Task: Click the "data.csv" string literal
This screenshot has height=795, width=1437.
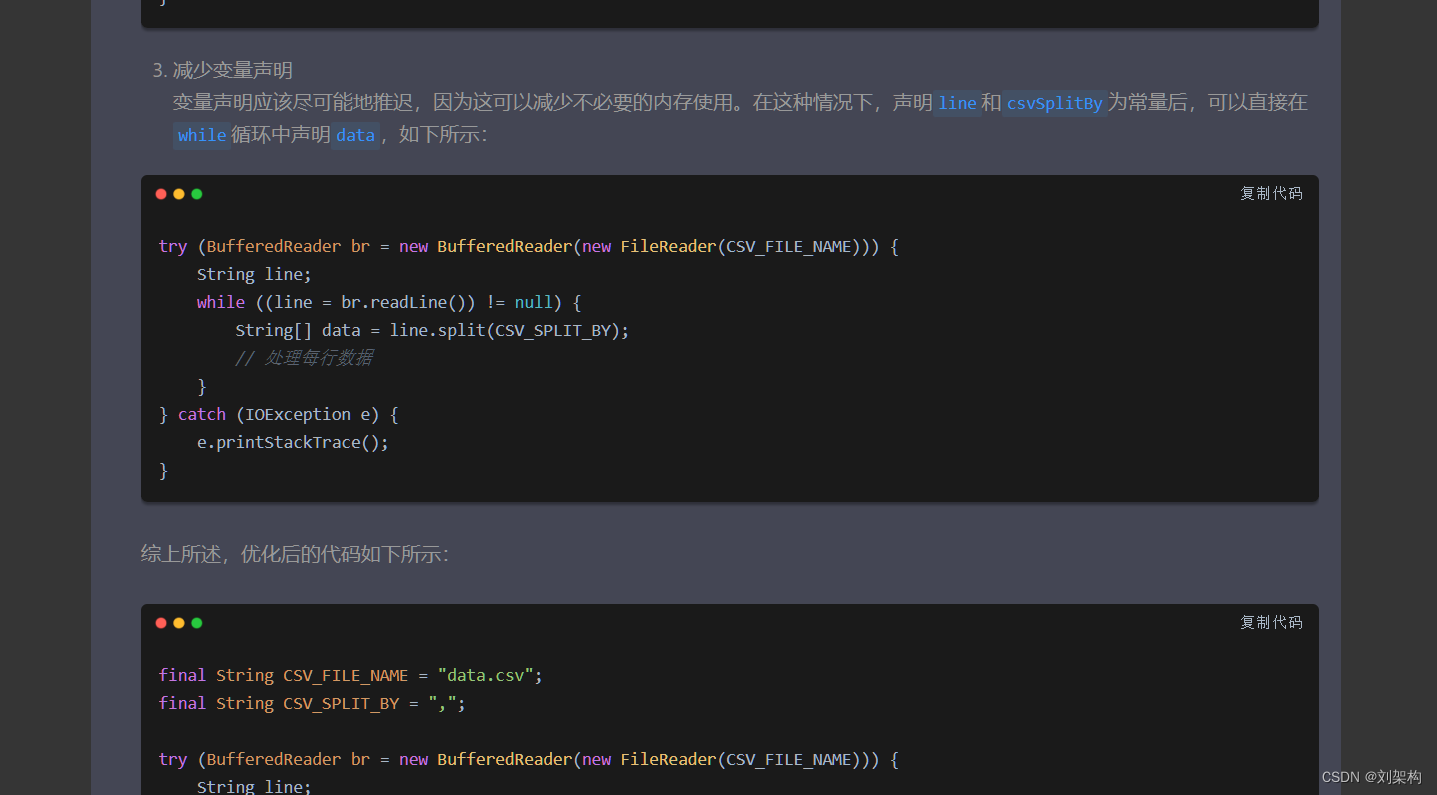Action: [x=485, y=675]
